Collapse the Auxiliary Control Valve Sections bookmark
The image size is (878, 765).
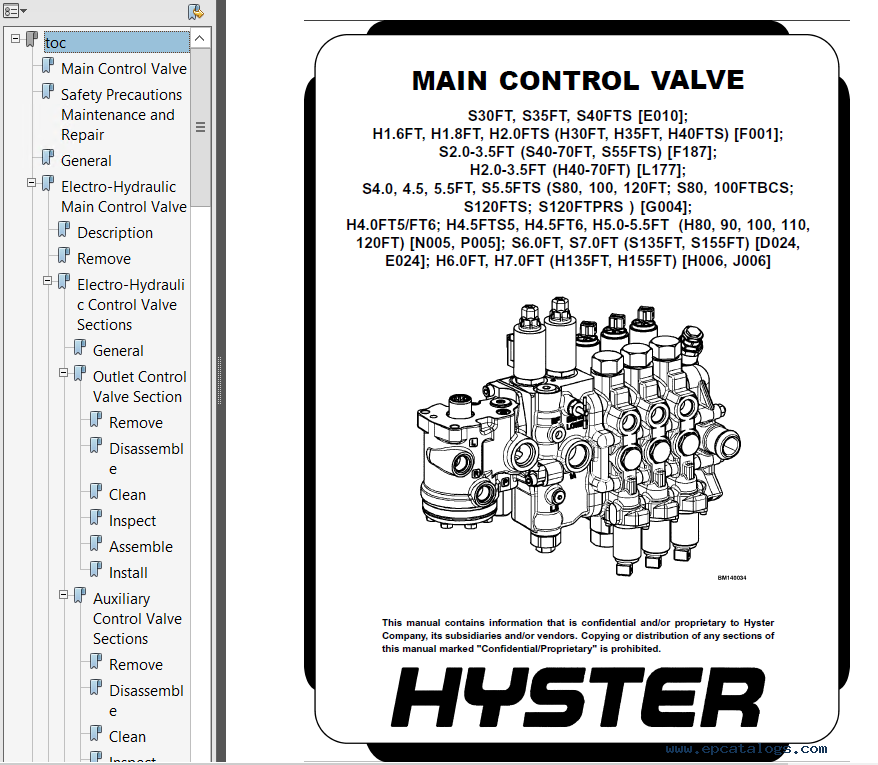tap(63, 595)
